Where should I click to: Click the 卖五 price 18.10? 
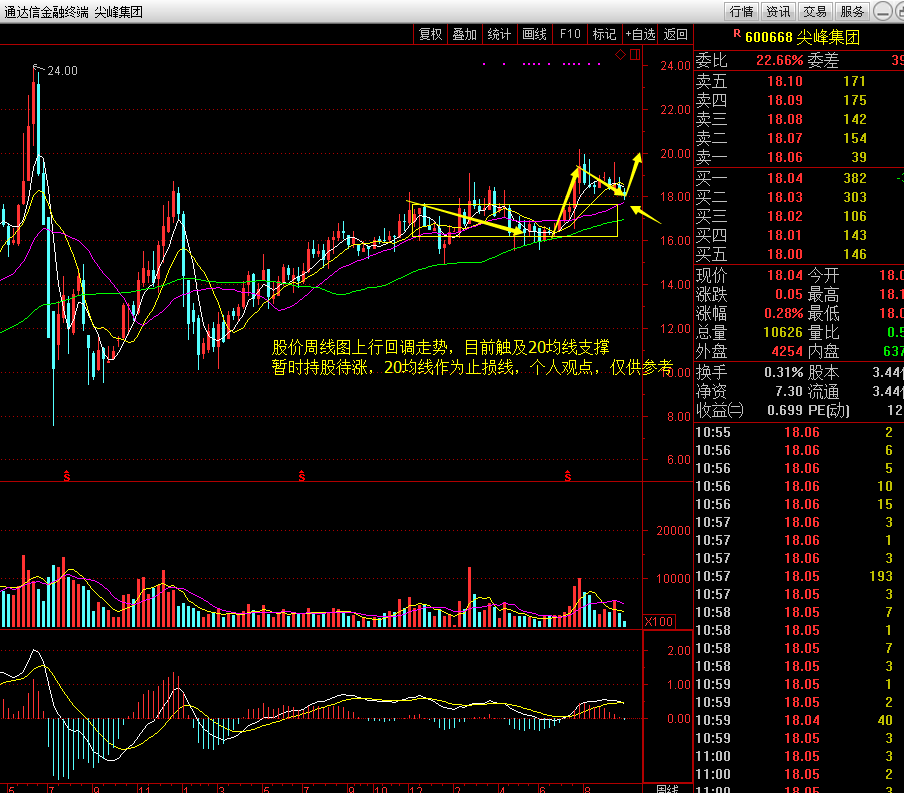point(785,81)
